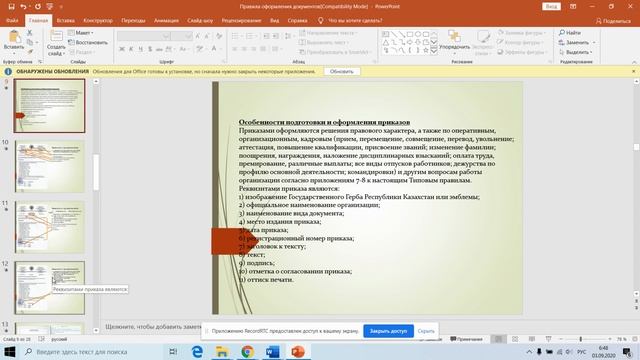
Task: Click Найти to find text
Action: [x=570, y=33]
